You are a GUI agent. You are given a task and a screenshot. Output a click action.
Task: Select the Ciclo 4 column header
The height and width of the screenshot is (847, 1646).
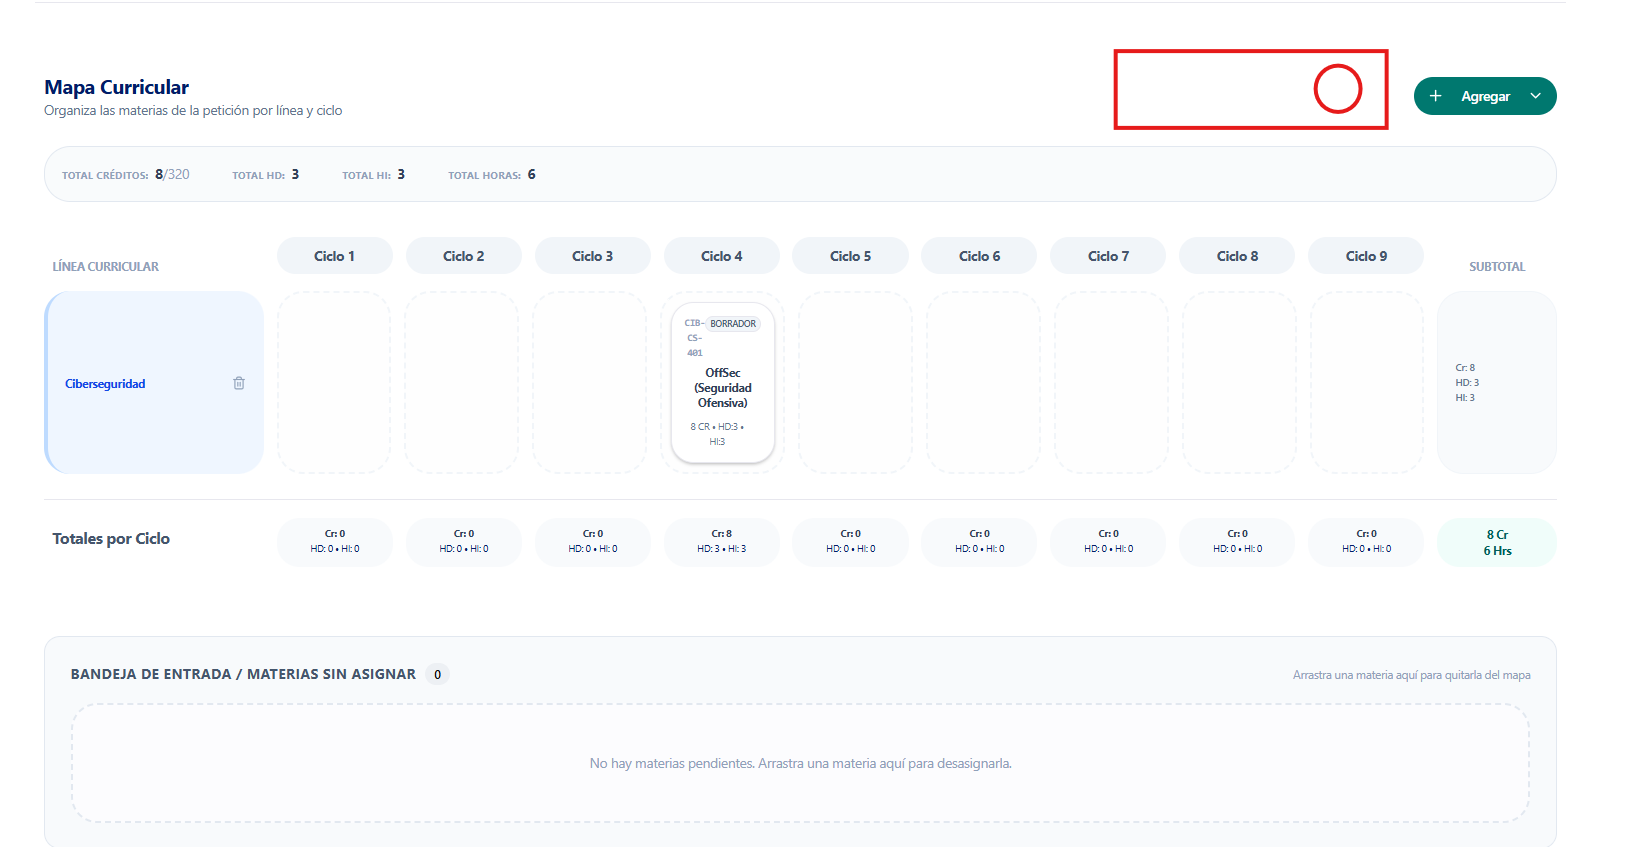point(721,256)
